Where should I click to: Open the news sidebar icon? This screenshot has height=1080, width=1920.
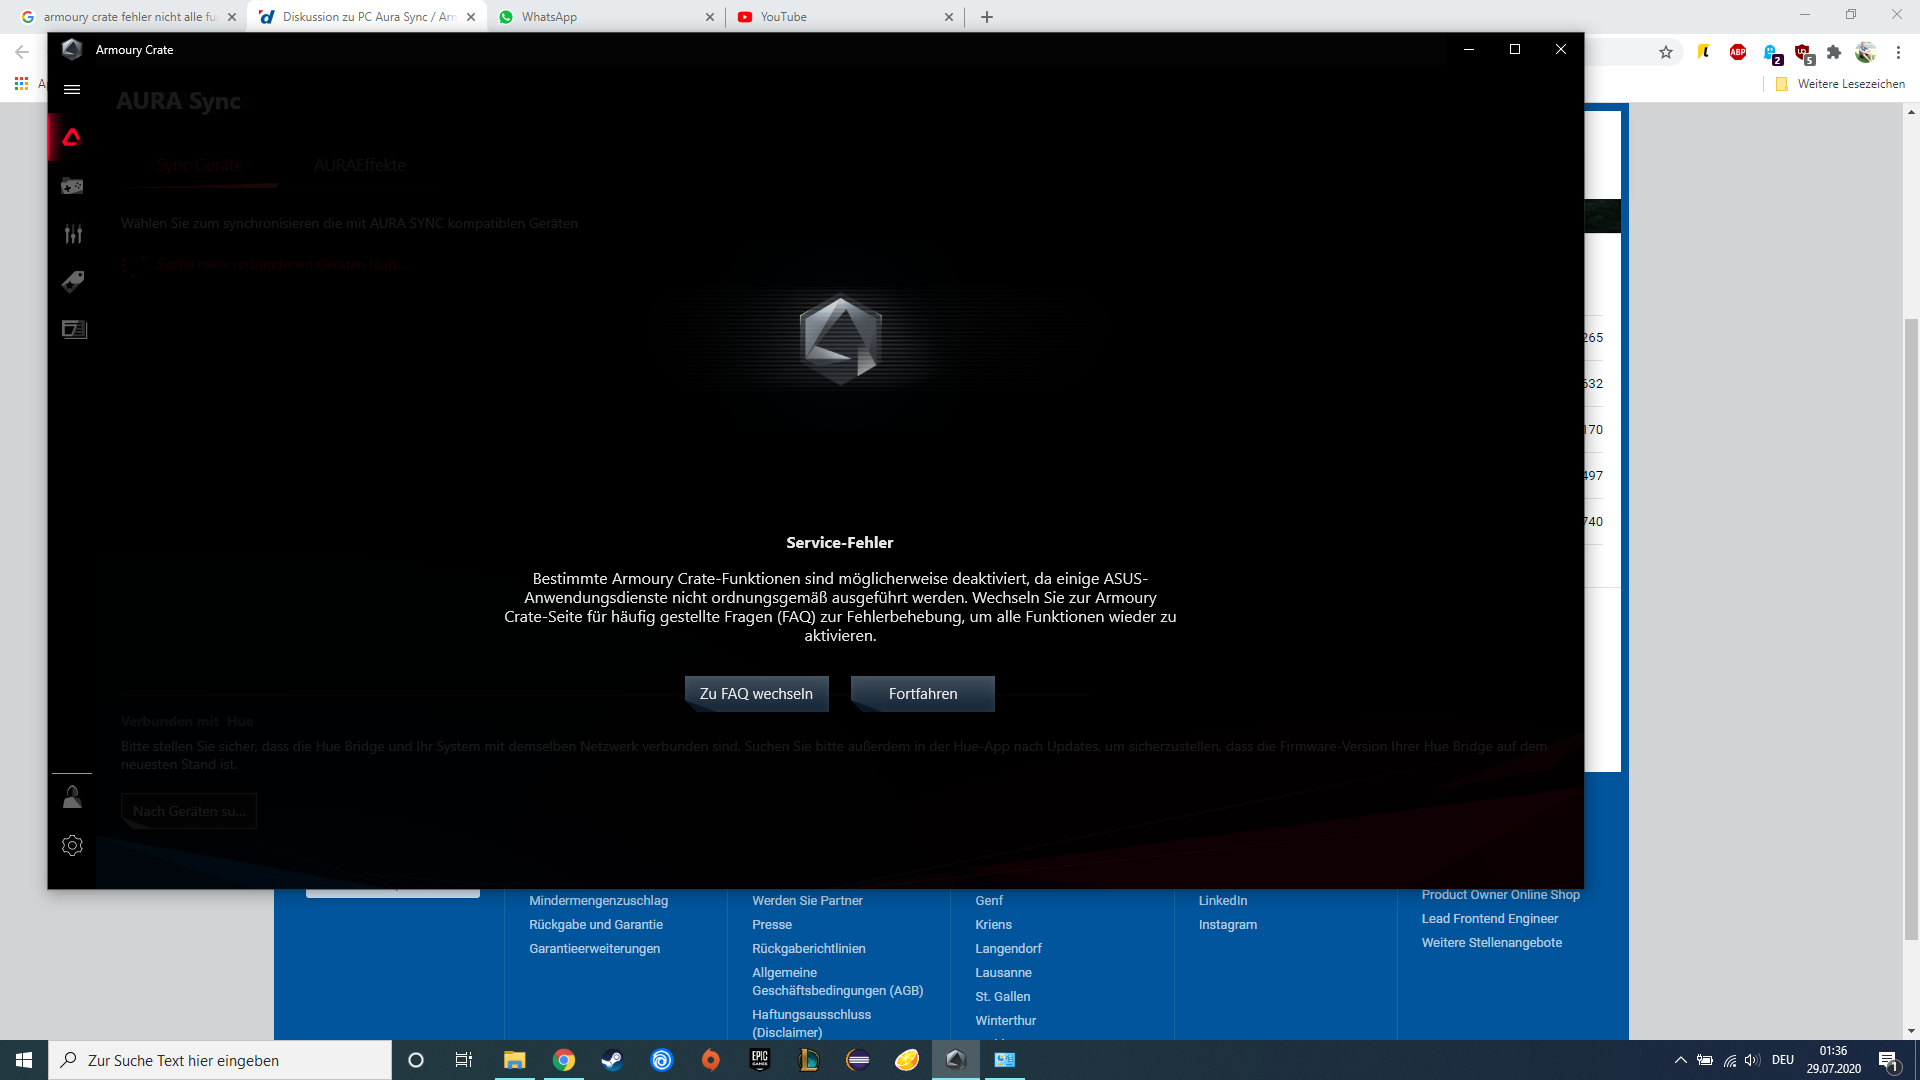pyautogui.click(x=73, y=330)
